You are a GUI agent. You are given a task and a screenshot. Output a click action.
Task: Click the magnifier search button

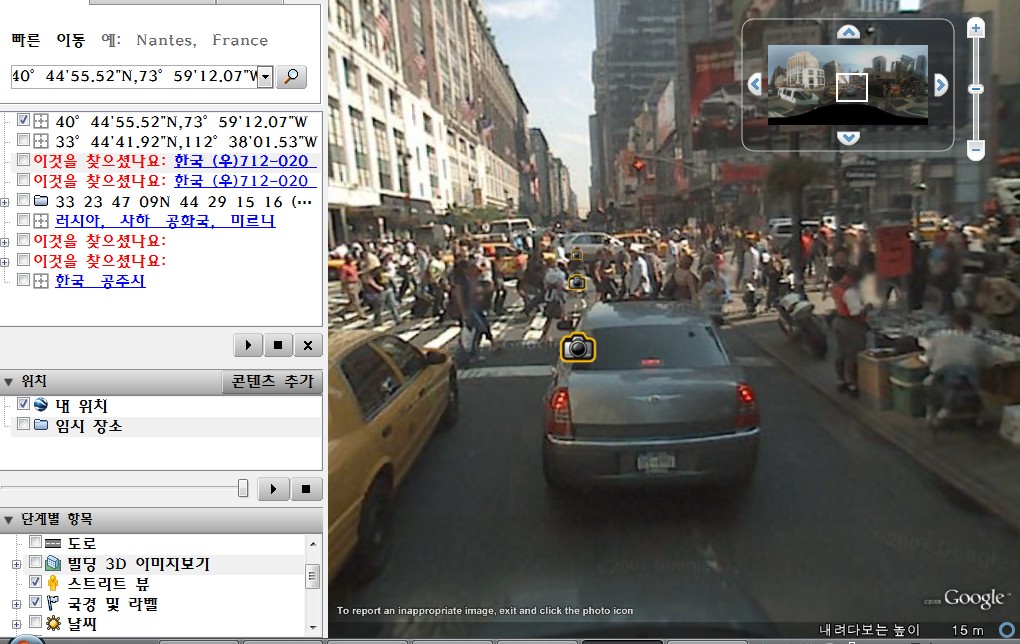(x=291, y=77)
